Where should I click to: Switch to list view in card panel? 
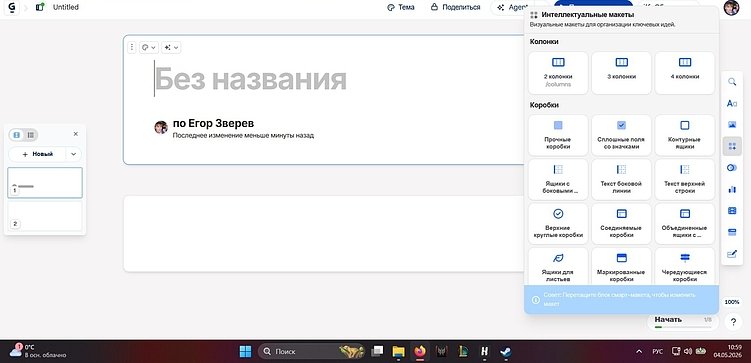click(x=31, y=135)
